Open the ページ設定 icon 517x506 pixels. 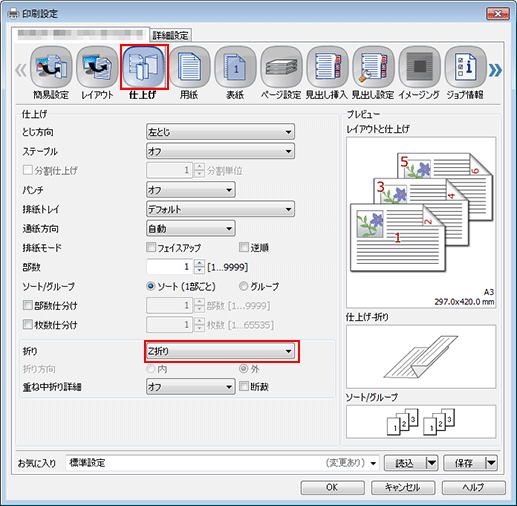pos(281,73)
